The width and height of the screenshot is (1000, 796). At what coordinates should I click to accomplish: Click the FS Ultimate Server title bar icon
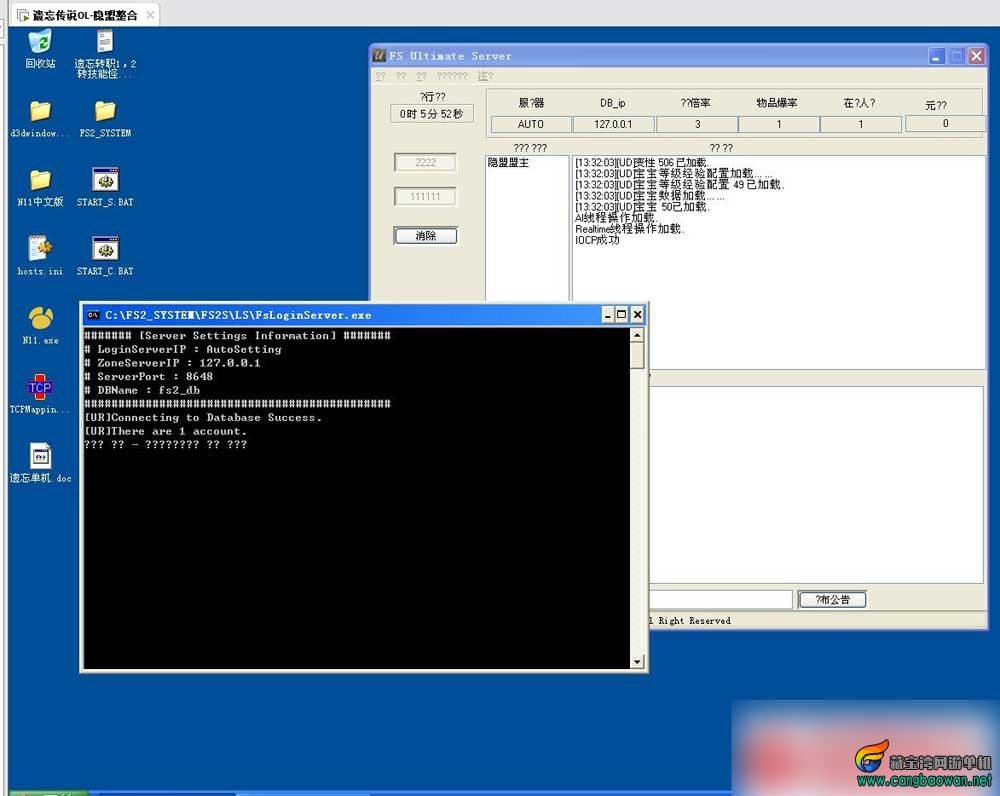pyautogui.click(x=379, y=55)
